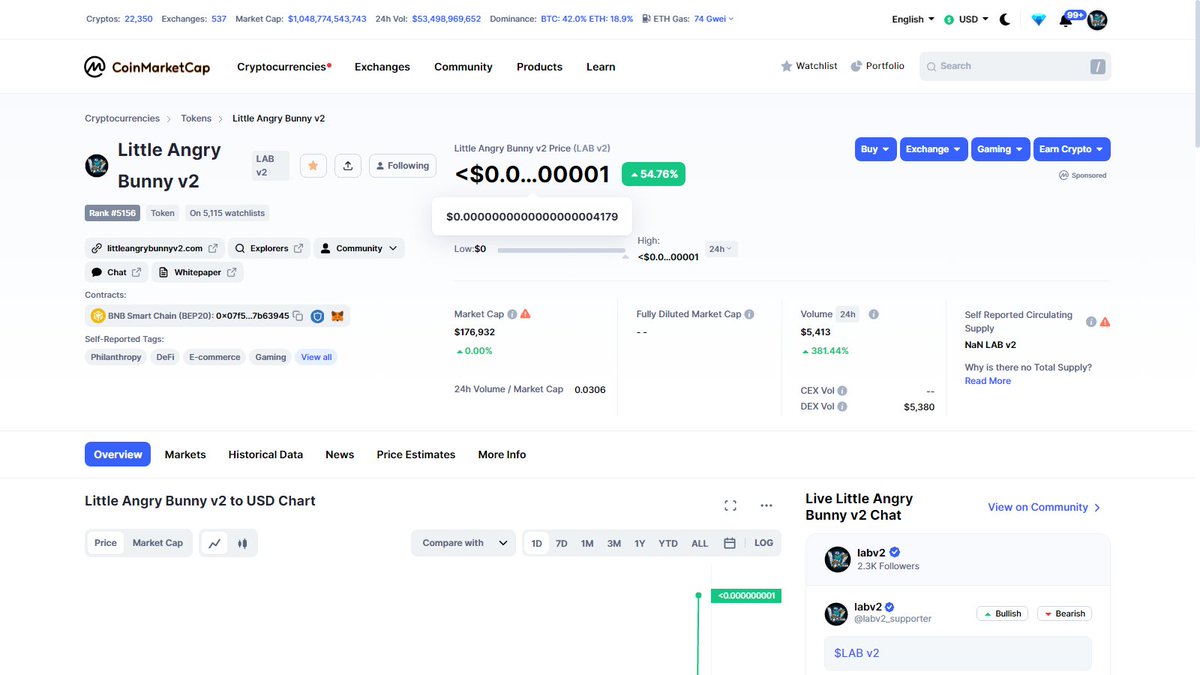Click the Trust Wallet shield icon
The image size is (1200, 675).
[317, 316]
